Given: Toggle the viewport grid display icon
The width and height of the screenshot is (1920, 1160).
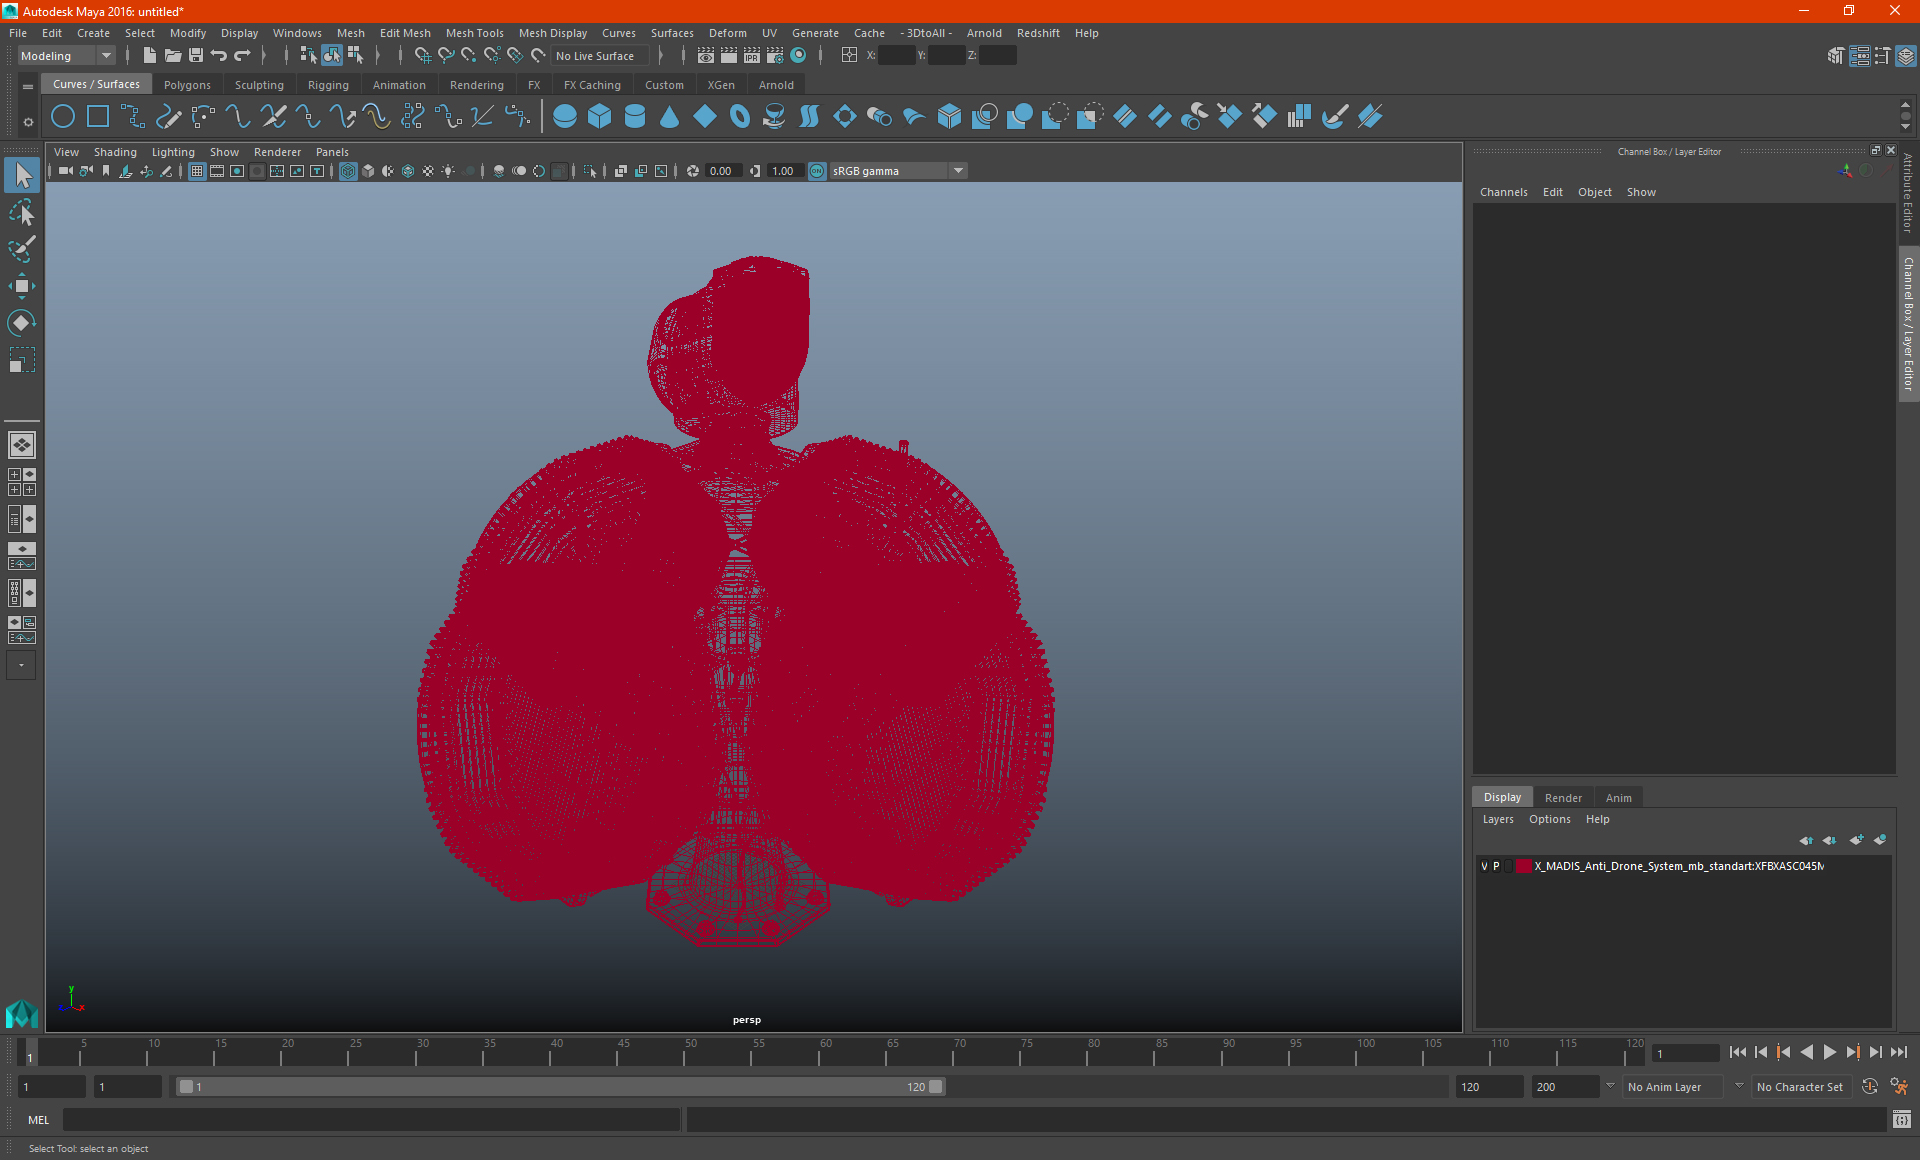Looking at the screenshot, I should [x=197, y=171].
